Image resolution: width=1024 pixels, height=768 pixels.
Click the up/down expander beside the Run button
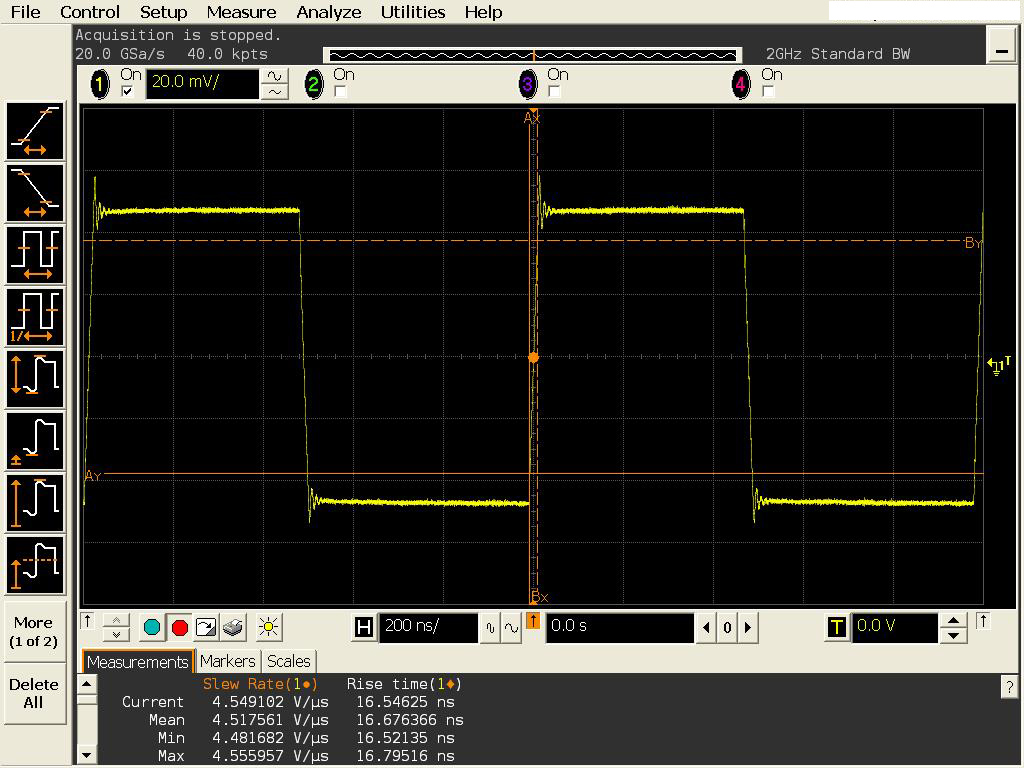tap(116, 627)
